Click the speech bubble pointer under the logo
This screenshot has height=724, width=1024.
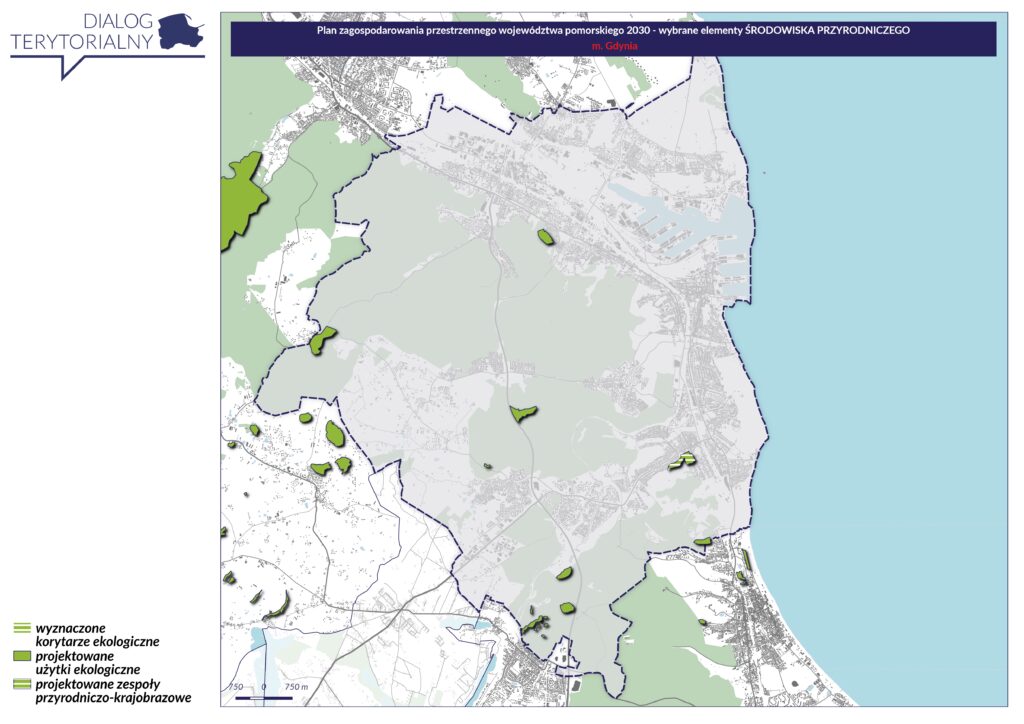pyautogui.click(x=70, y=67)
